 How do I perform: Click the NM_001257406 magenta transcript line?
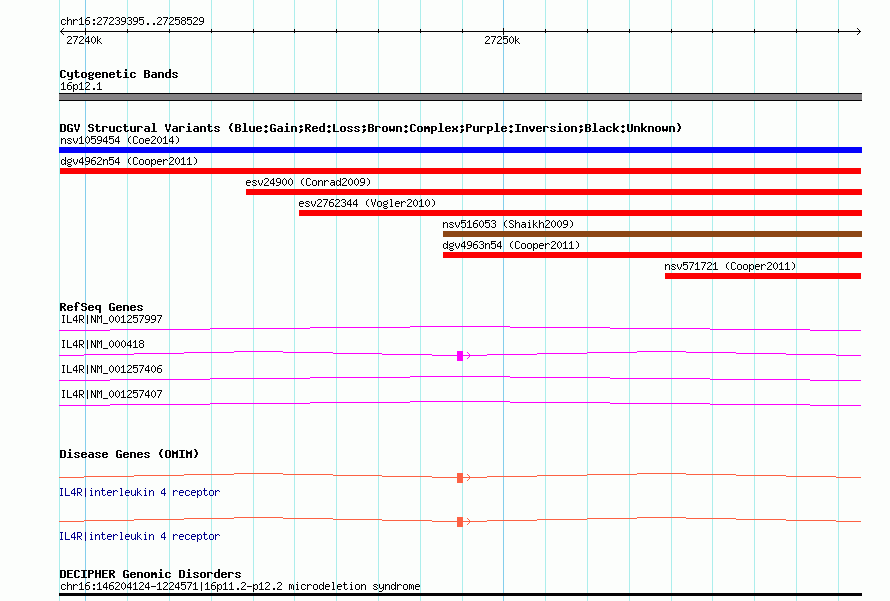(x=460, y=378)
